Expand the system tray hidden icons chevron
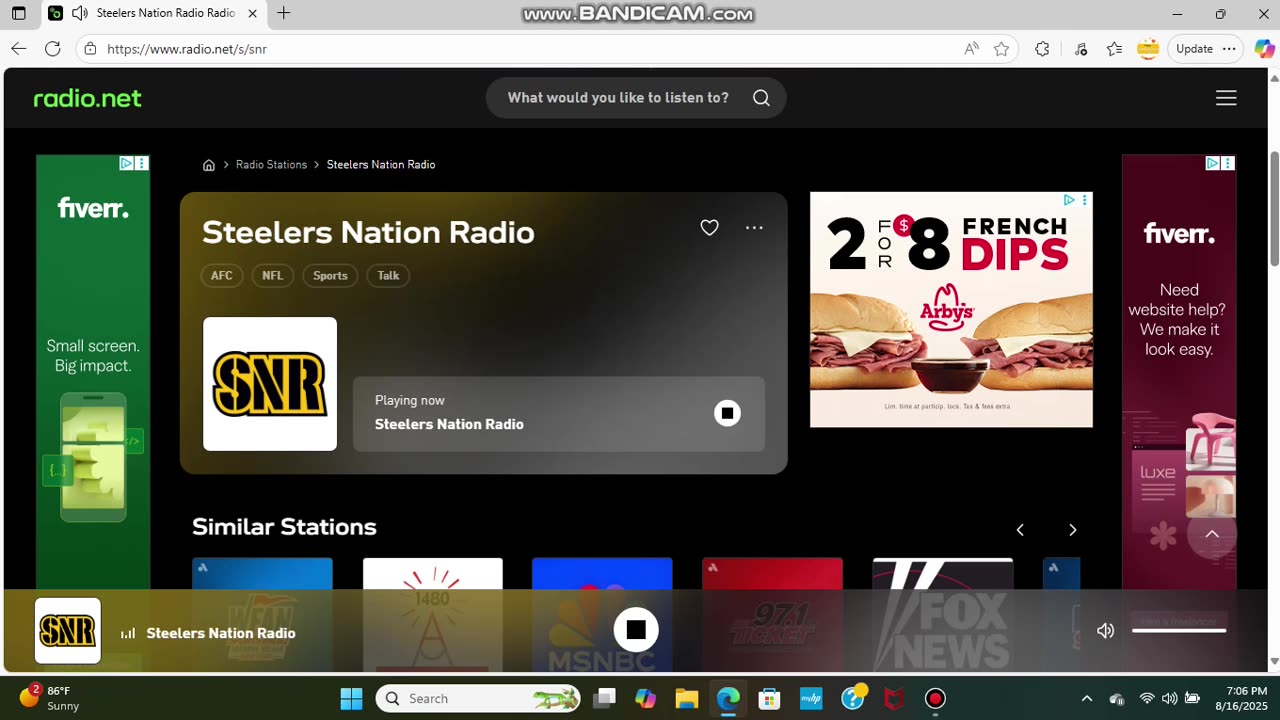This screenshot has width=1280, height=720. coord(1087,698)
